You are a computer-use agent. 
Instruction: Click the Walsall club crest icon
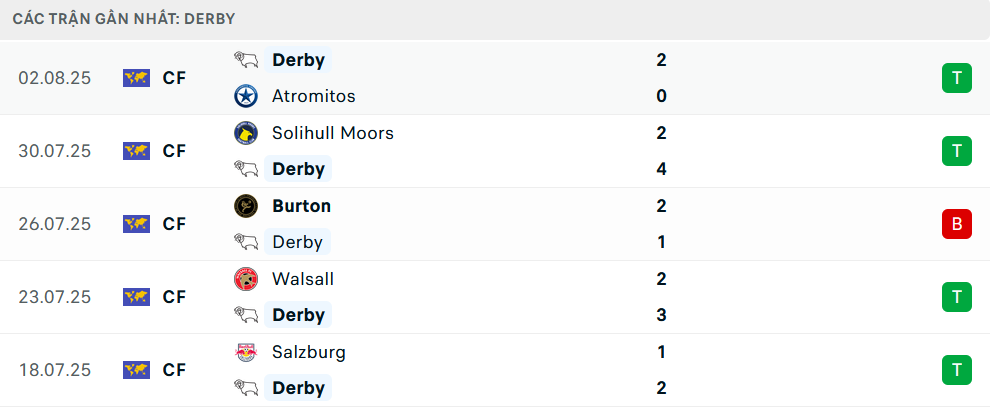tap(246, 279)
